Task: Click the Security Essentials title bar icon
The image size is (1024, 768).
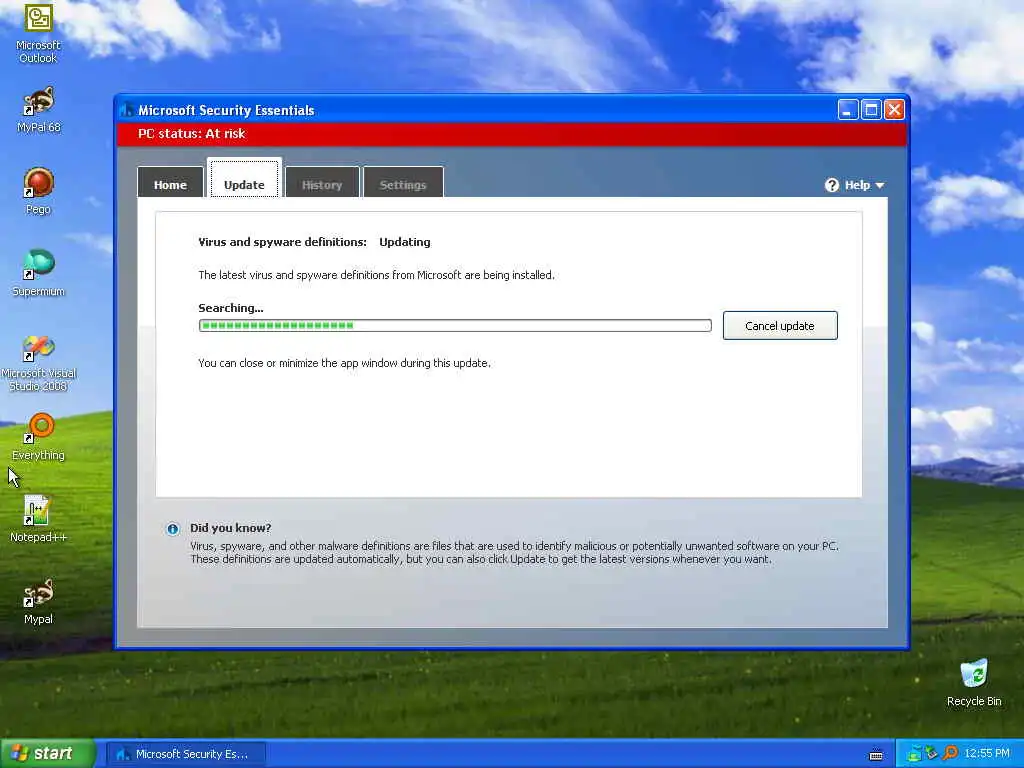Action: (x=127, y=110)
